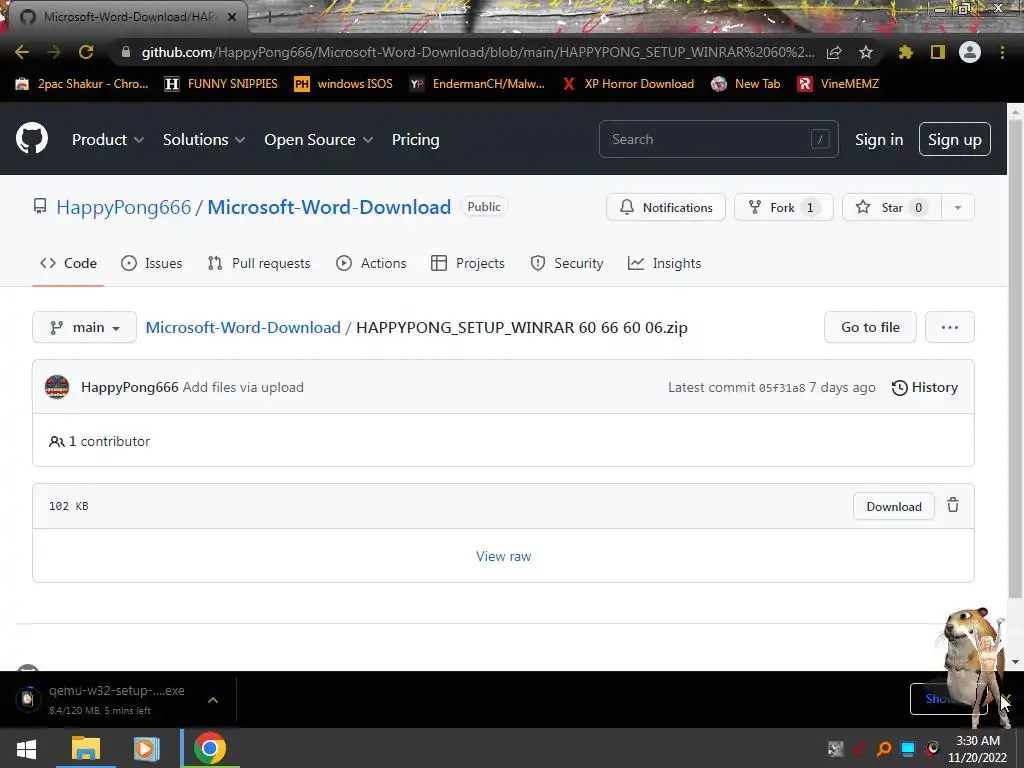Switch to the Insights tab
Viewport: 1024px width, 768px height.
pyautogui.click(x=664, y=263)
